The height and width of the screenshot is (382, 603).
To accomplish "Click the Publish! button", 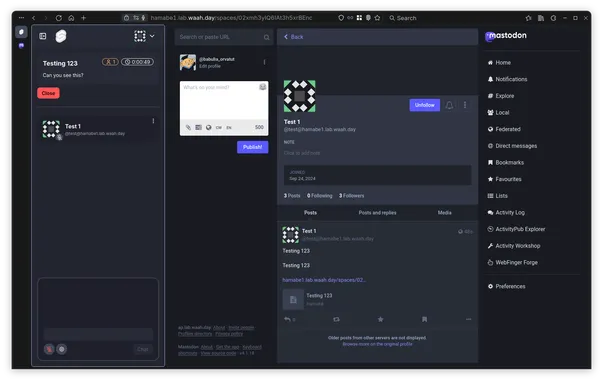I will pos(253,147).
